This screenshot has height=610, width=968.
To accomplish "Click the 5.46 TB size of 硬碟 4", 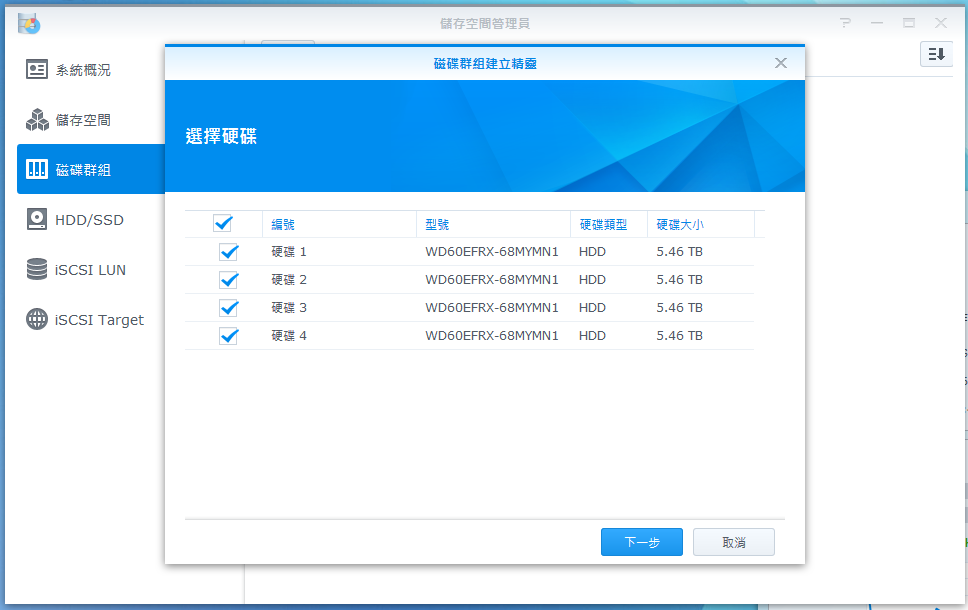I will 679,335.
